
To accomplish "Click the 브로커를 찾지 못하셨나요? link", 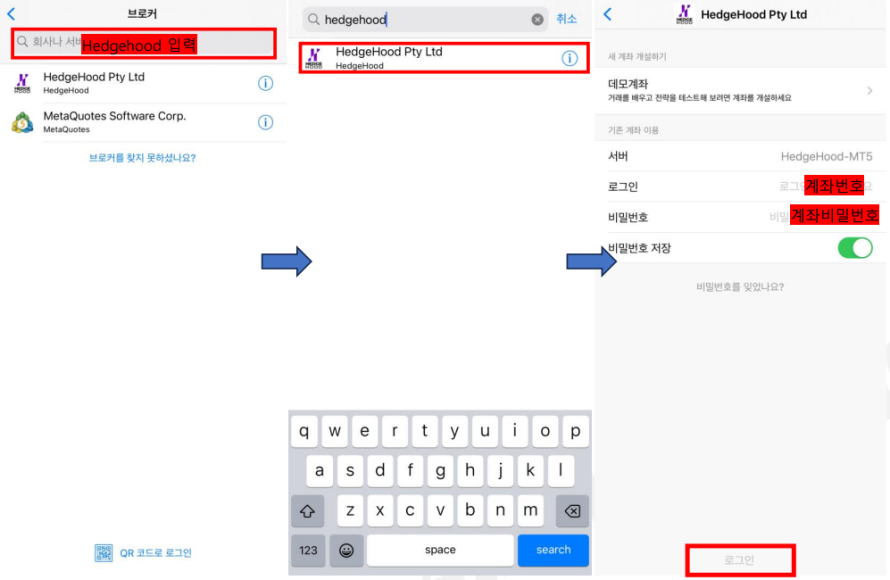I will pos(142,158).
